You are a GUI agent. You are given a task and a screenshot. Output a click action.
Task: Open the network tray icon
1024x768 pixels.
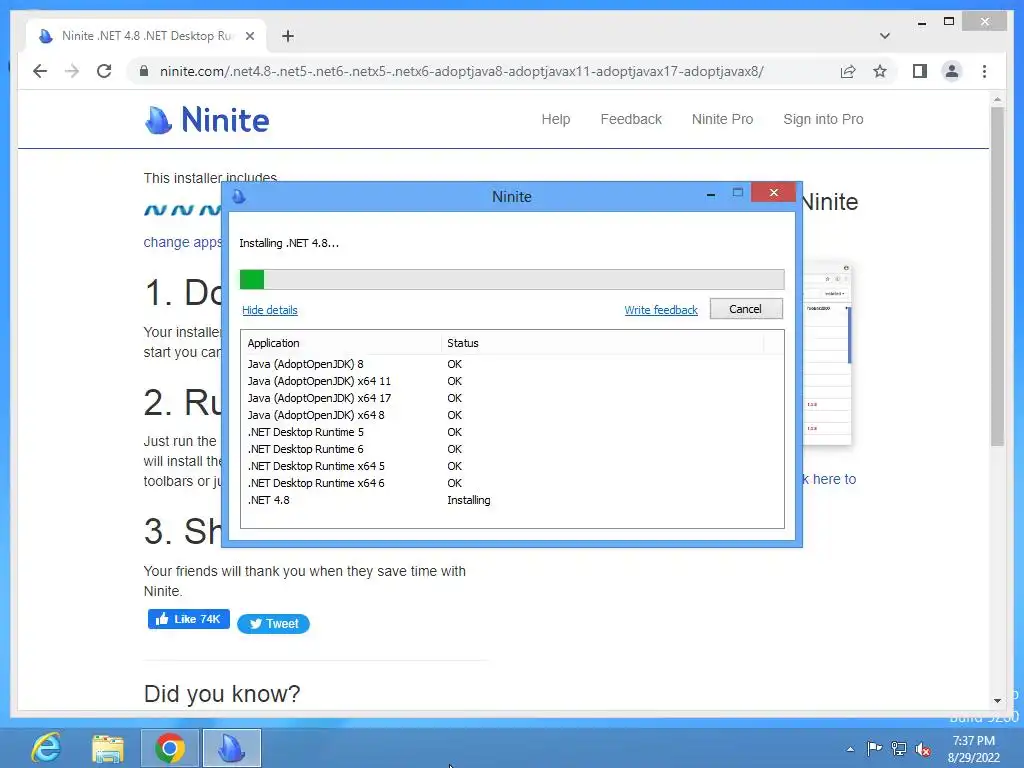(899, 749)
